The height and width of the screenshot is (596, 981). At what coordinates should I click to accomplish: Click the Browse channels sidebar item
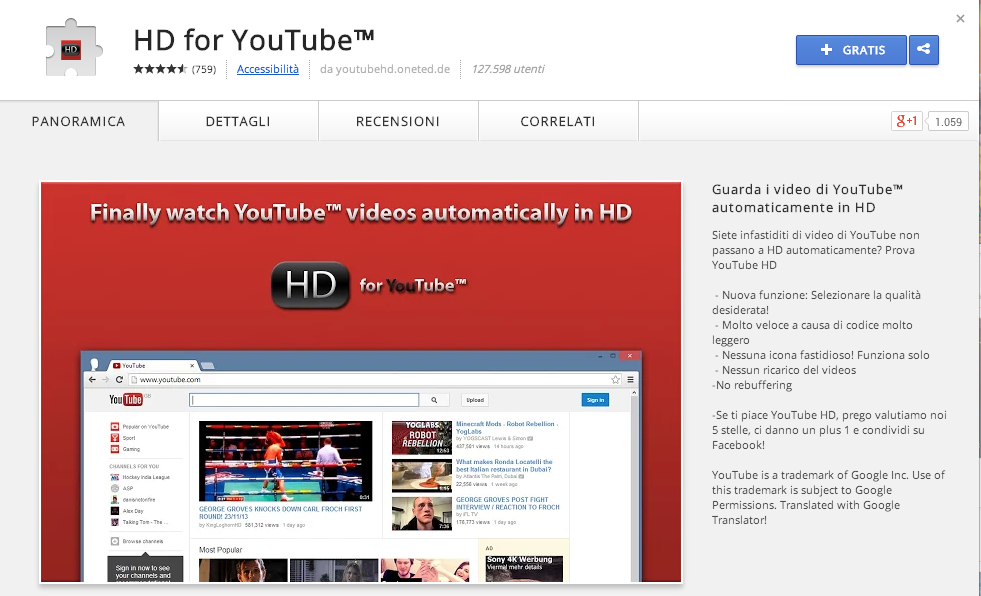137,541
